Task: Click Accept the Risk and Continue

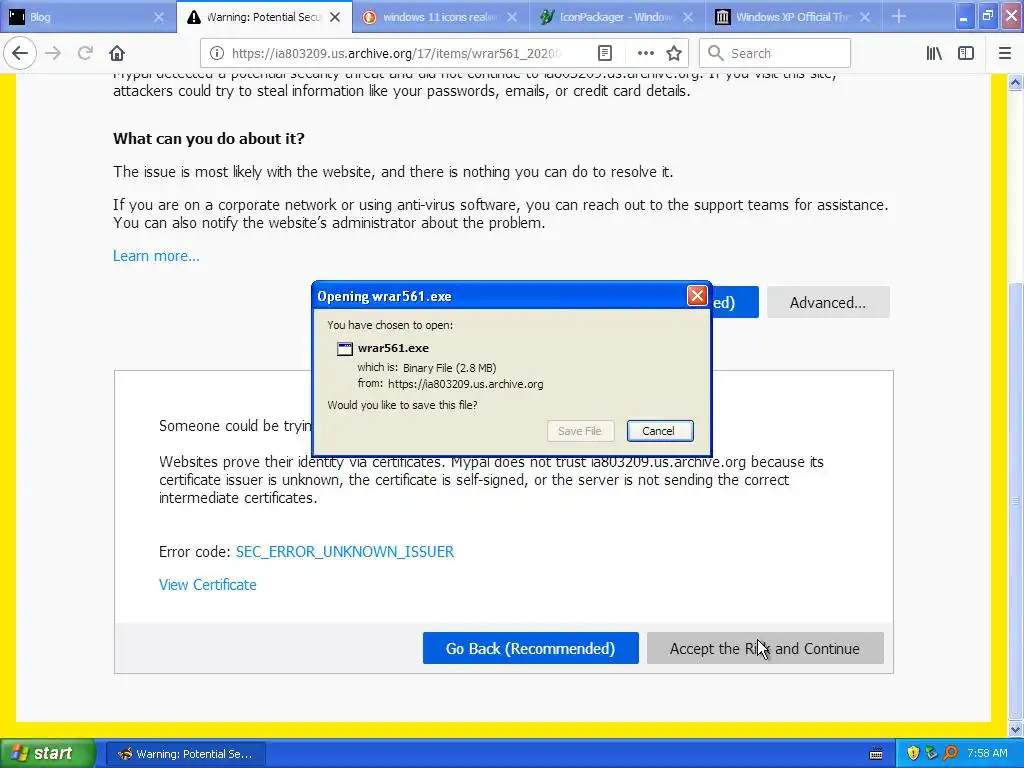Action: coord(765,648)
